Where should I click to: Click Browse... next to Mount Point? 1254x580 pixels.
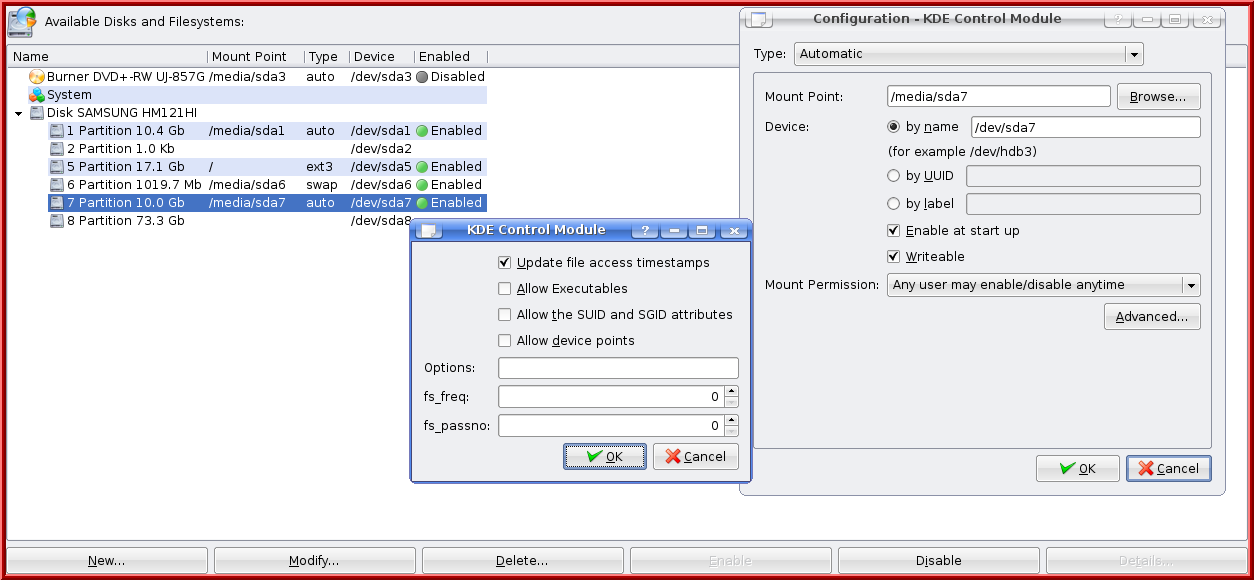point(1158,97)
